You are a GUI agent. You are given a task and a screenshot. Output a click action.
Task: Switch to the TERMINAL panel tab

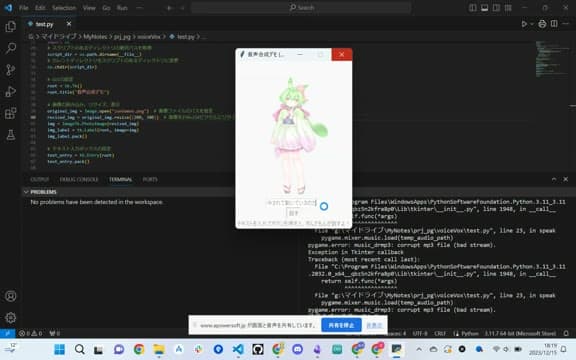[x=120, y=179]
